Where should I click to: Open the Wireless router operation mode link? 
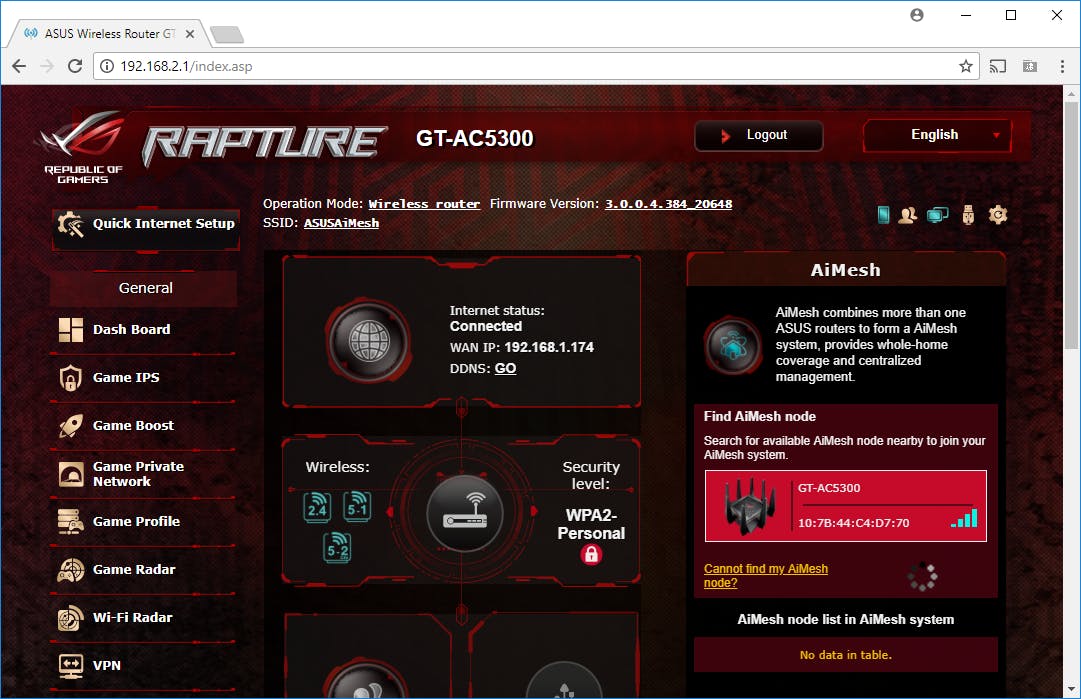click(424, 204)
